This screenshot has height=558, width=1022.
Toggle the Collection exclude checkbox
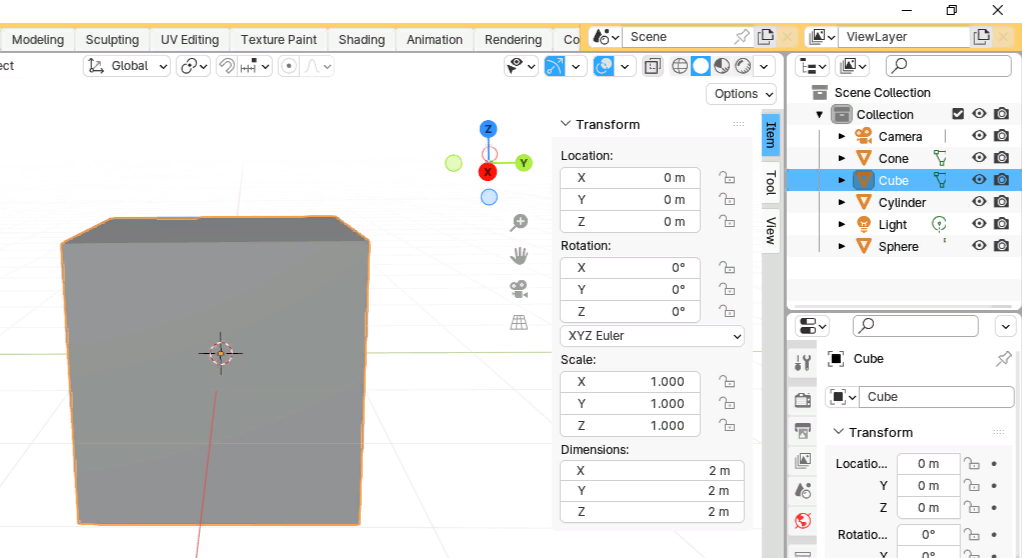click(957, 114)
